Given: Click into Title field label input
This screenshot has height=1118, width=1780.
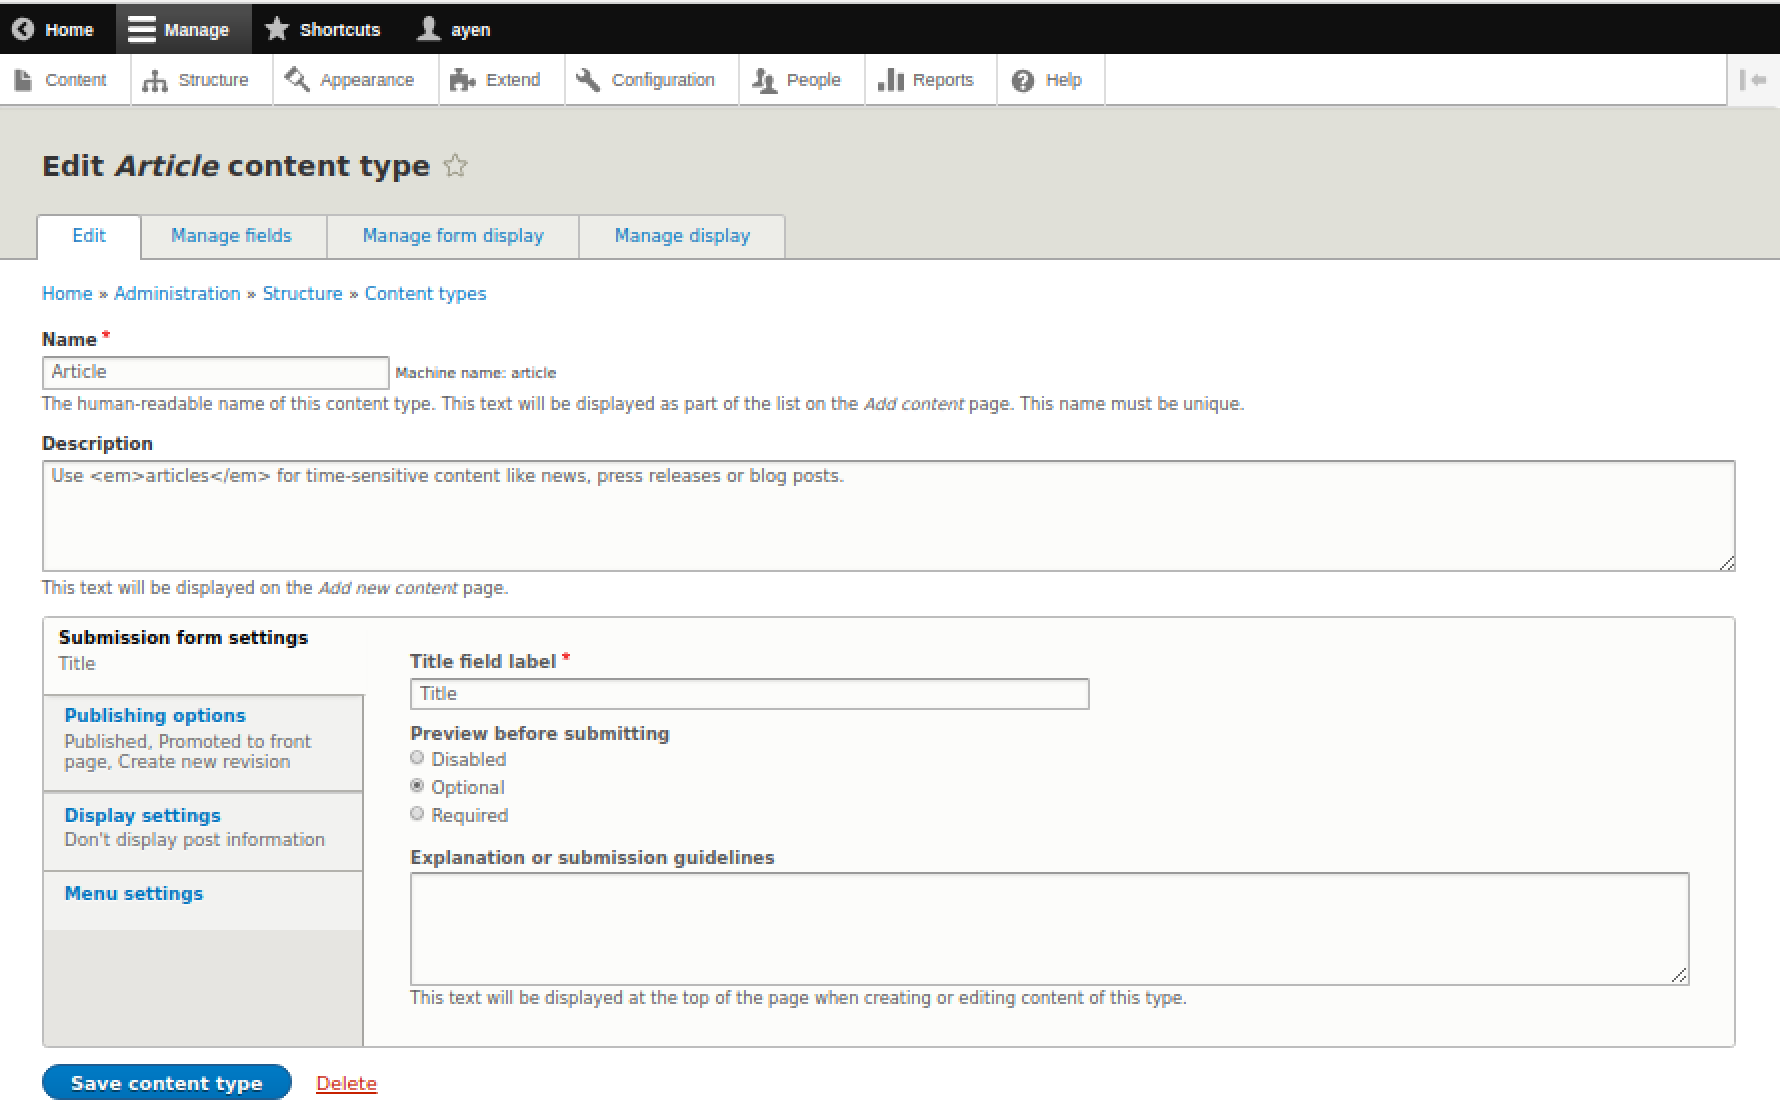Looking at the screenshot, I should point(749,694).
